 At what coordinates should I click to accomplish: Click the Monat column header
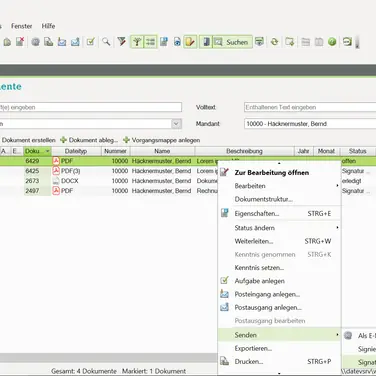tap(326, 151)
